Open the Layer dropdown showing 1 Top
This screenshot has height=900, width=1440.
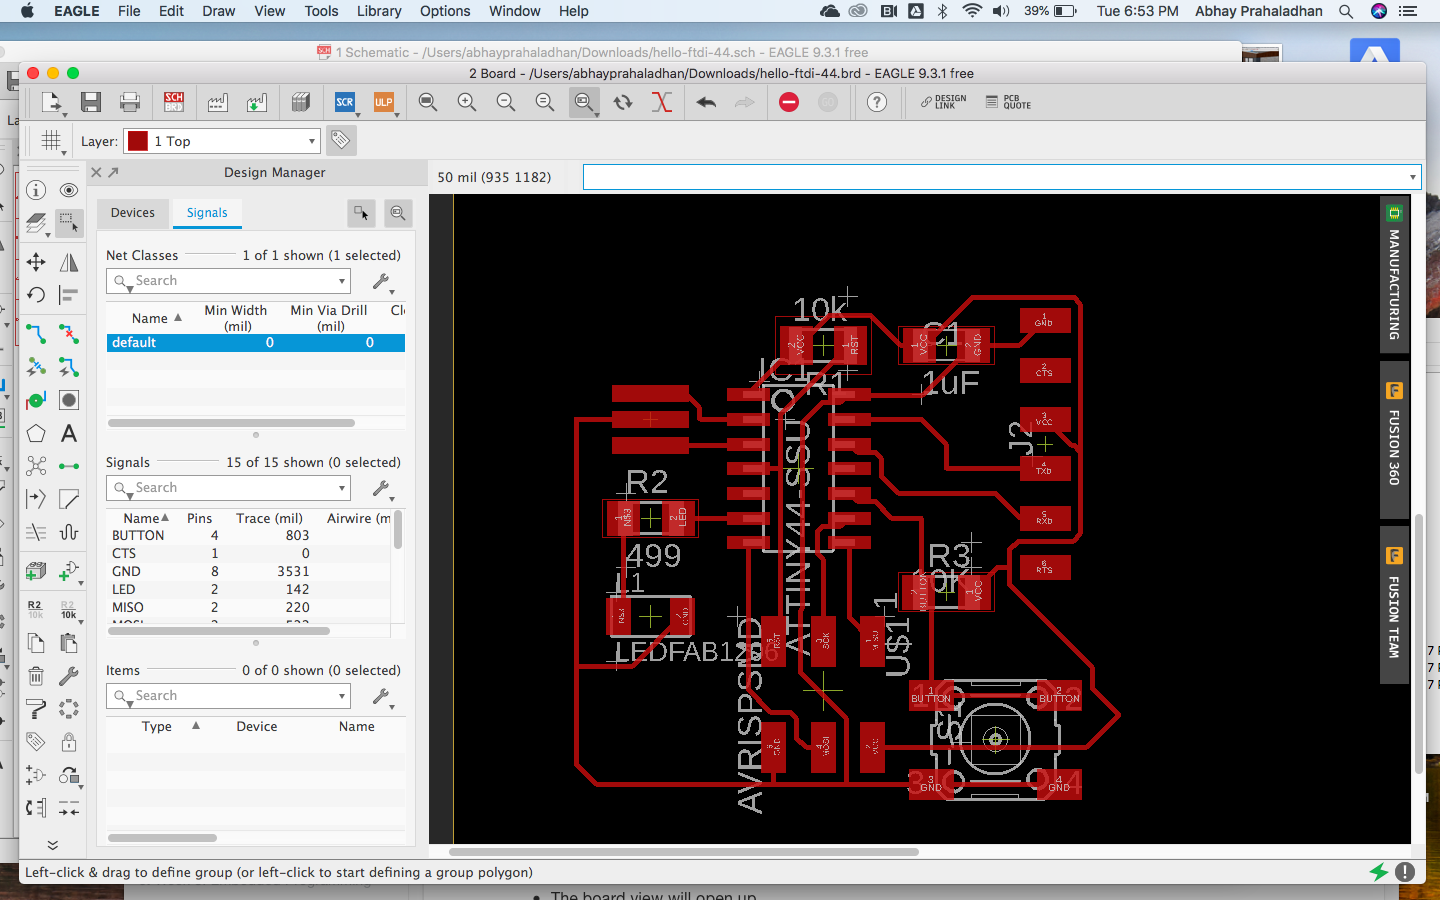click(222, 141)
